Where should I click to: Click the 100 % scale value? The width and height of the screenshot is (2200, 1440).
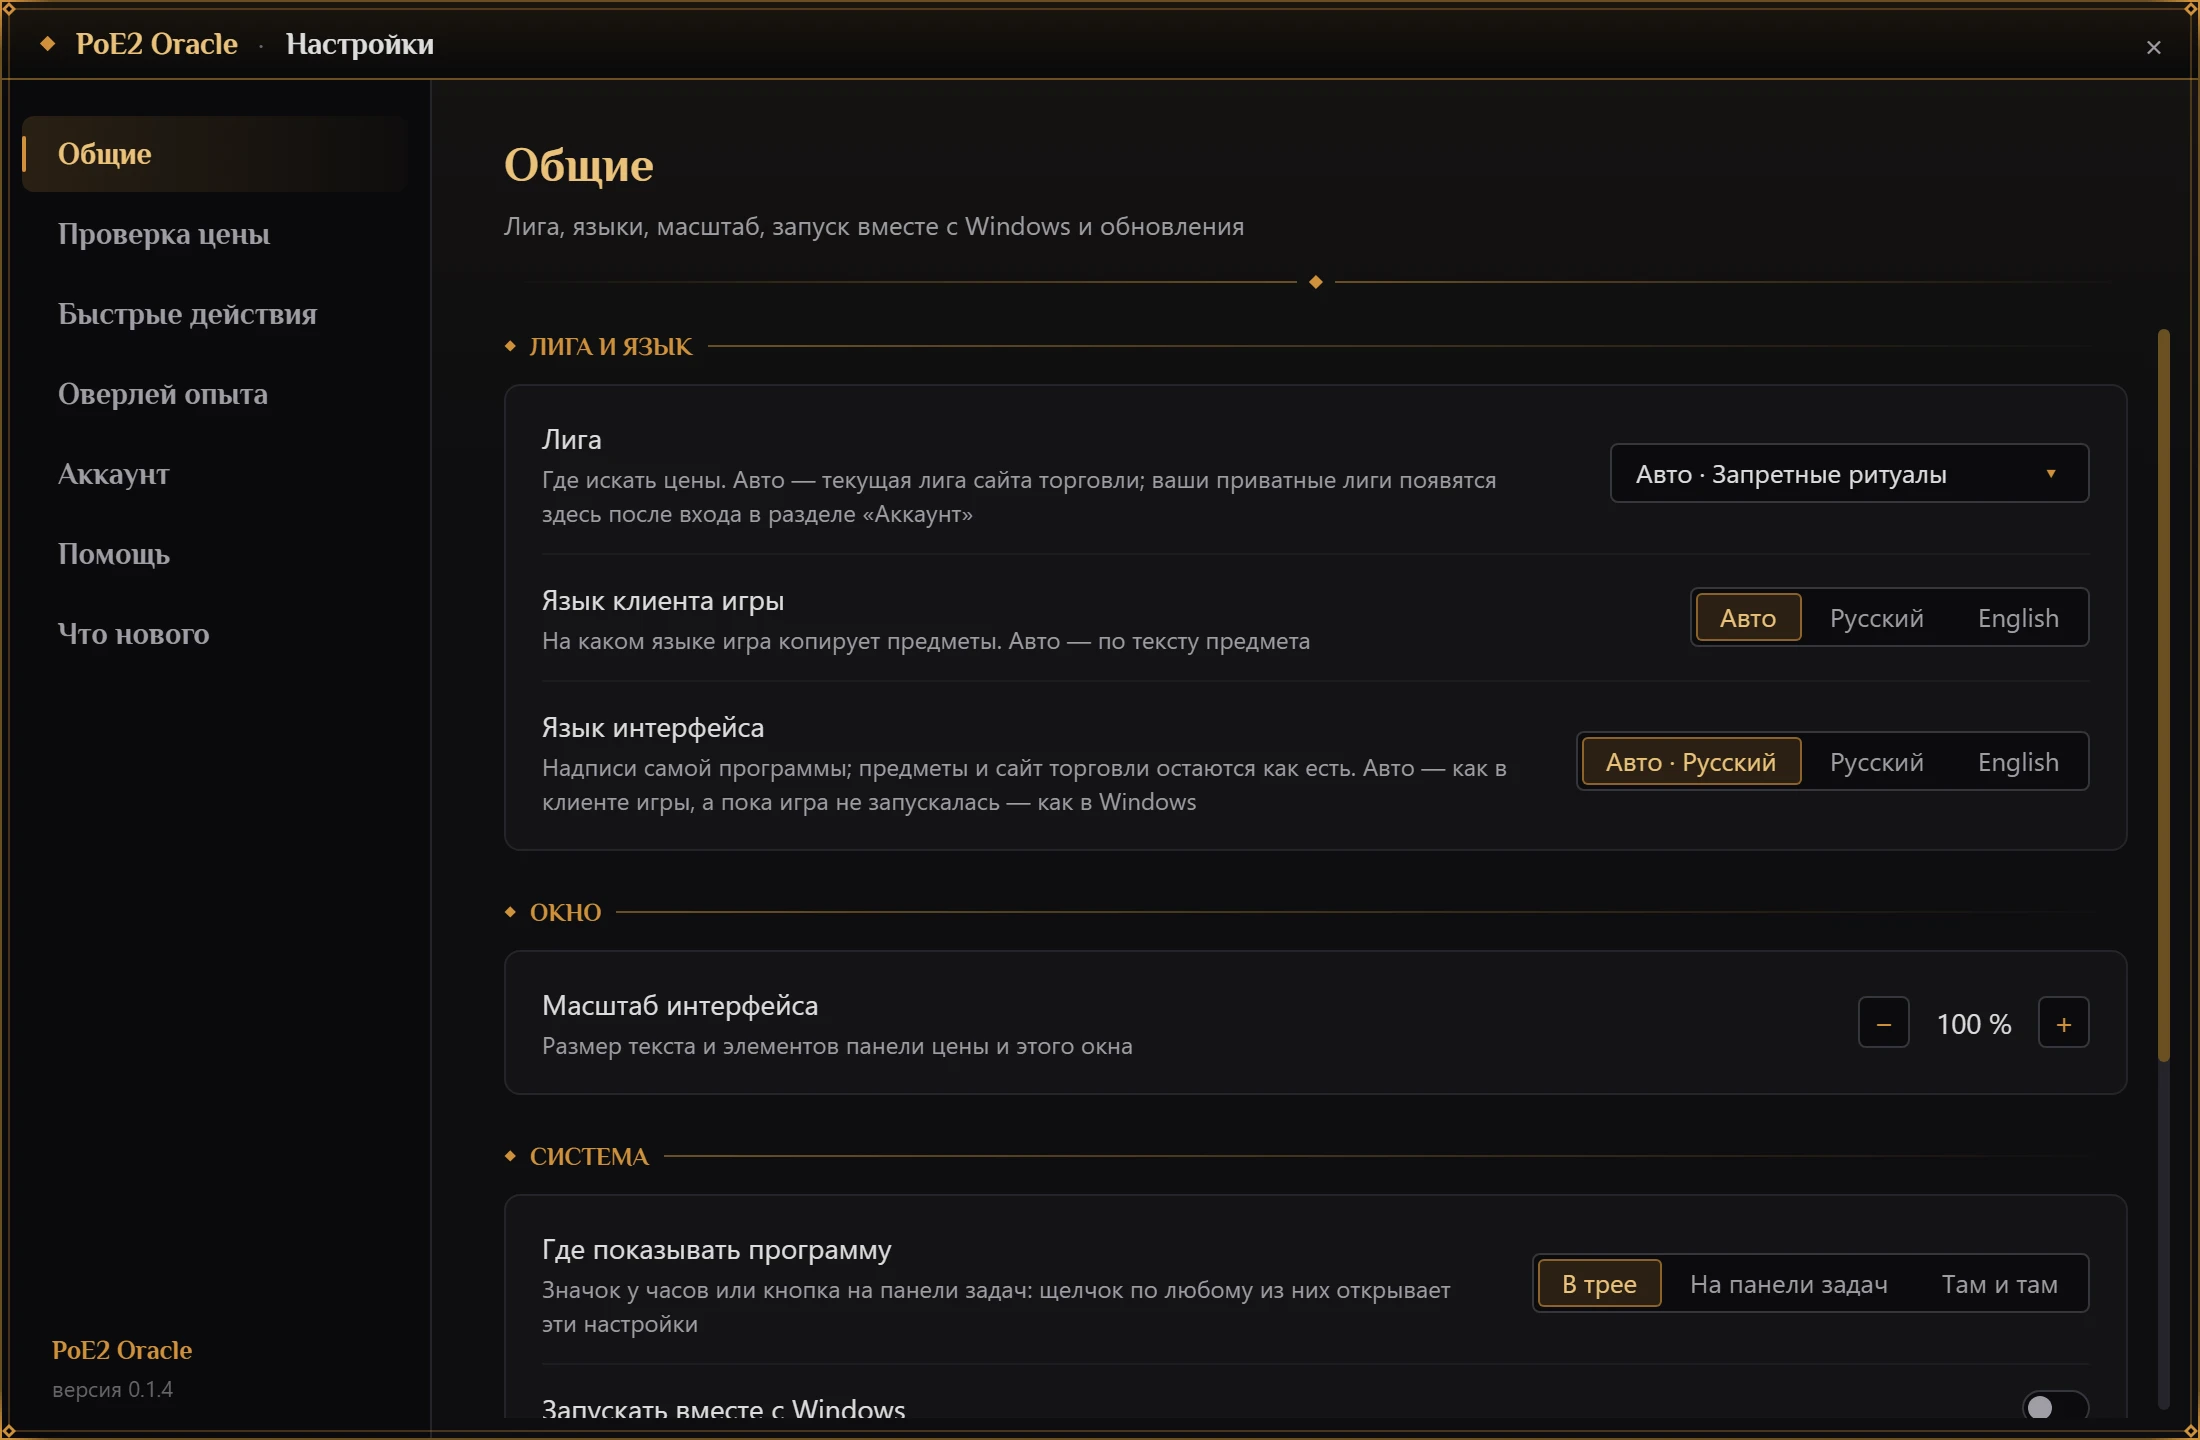coord(1973,1024)
